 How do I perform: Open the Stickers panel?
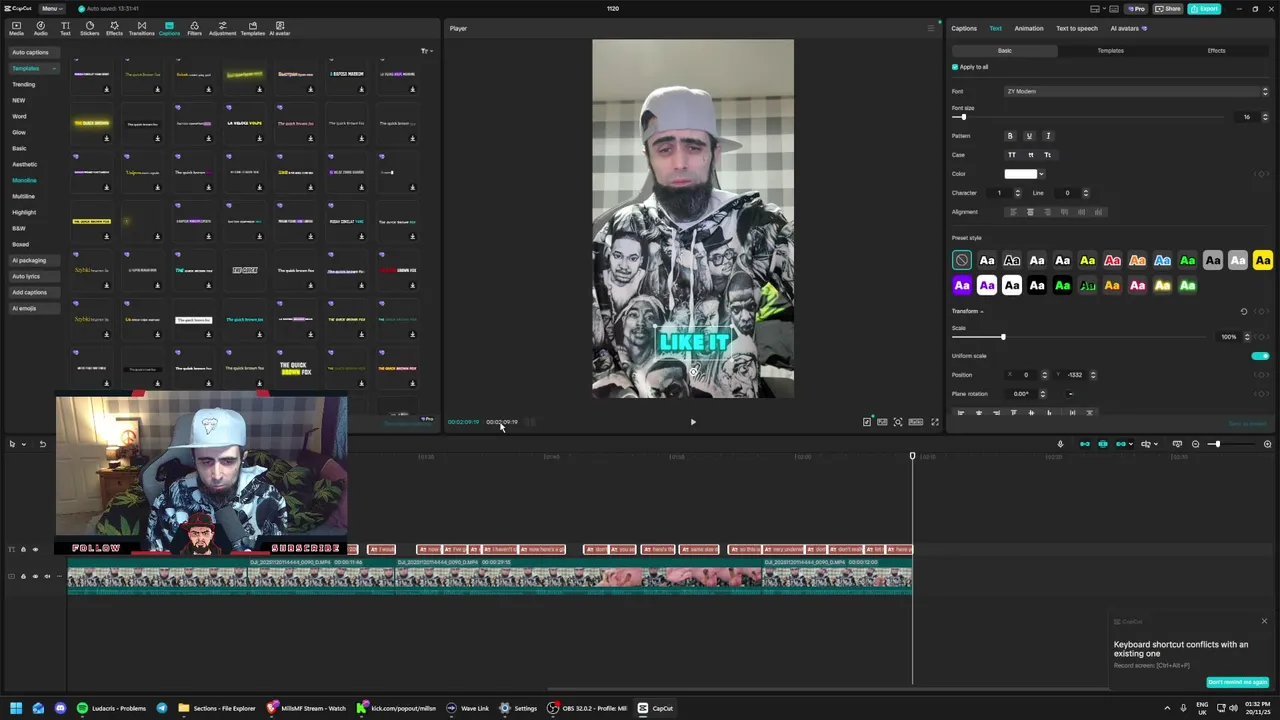pos(90,28)
